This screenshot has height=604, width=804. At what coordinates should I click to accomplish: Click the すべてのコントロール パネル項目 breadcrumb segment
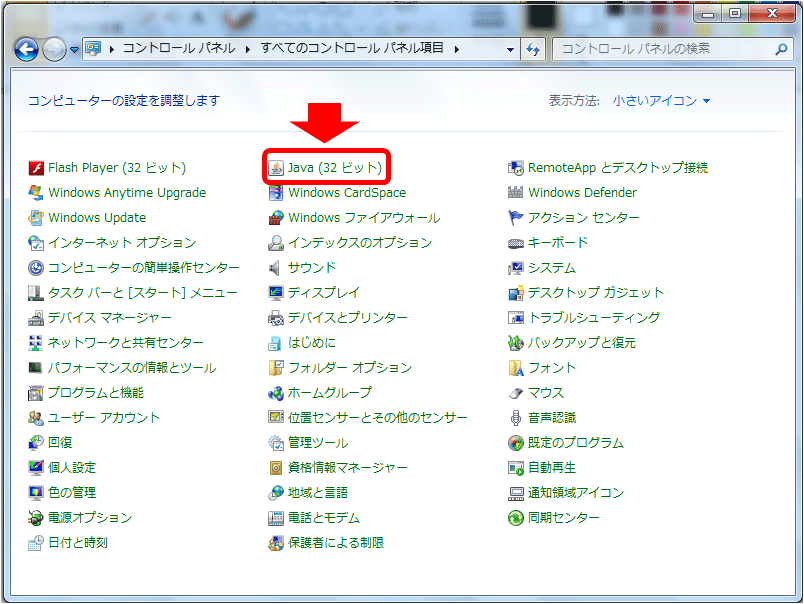pos(352,48)
